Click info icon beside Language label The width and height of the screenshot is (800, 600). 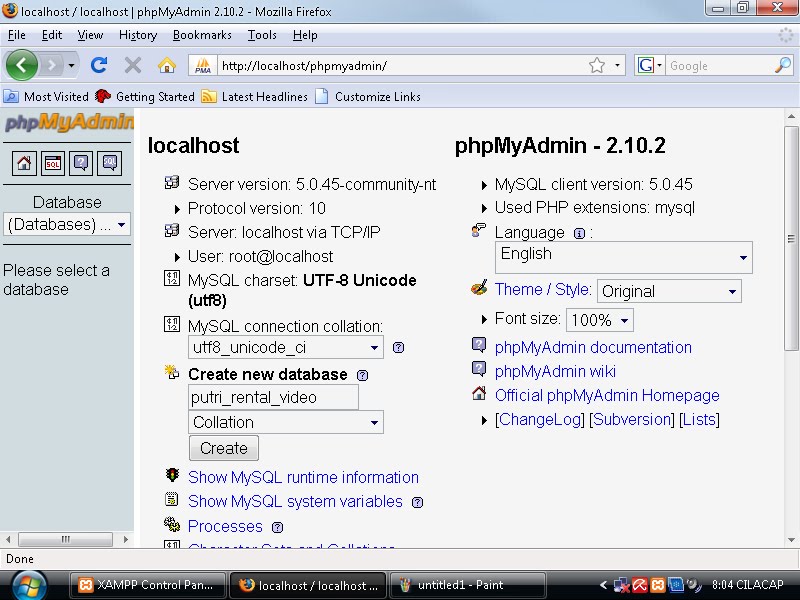coord(579,233)
